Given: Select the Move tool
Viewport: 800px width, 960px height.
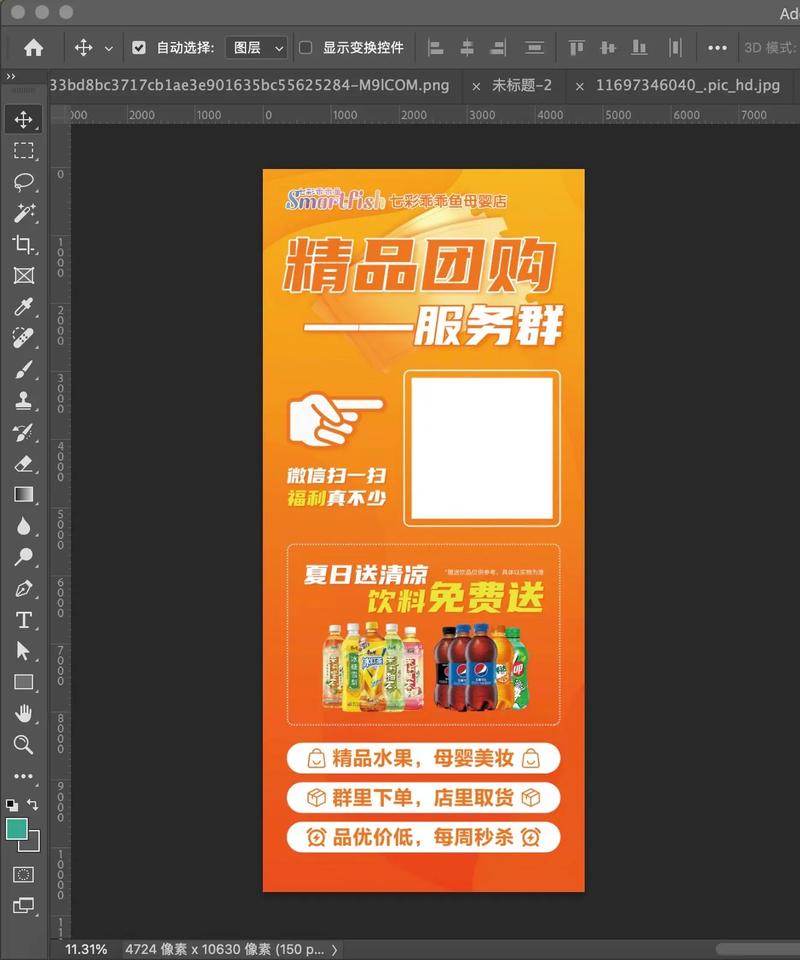Looking at the screenshot, I should pyautogui.click(x=24, y=120).
